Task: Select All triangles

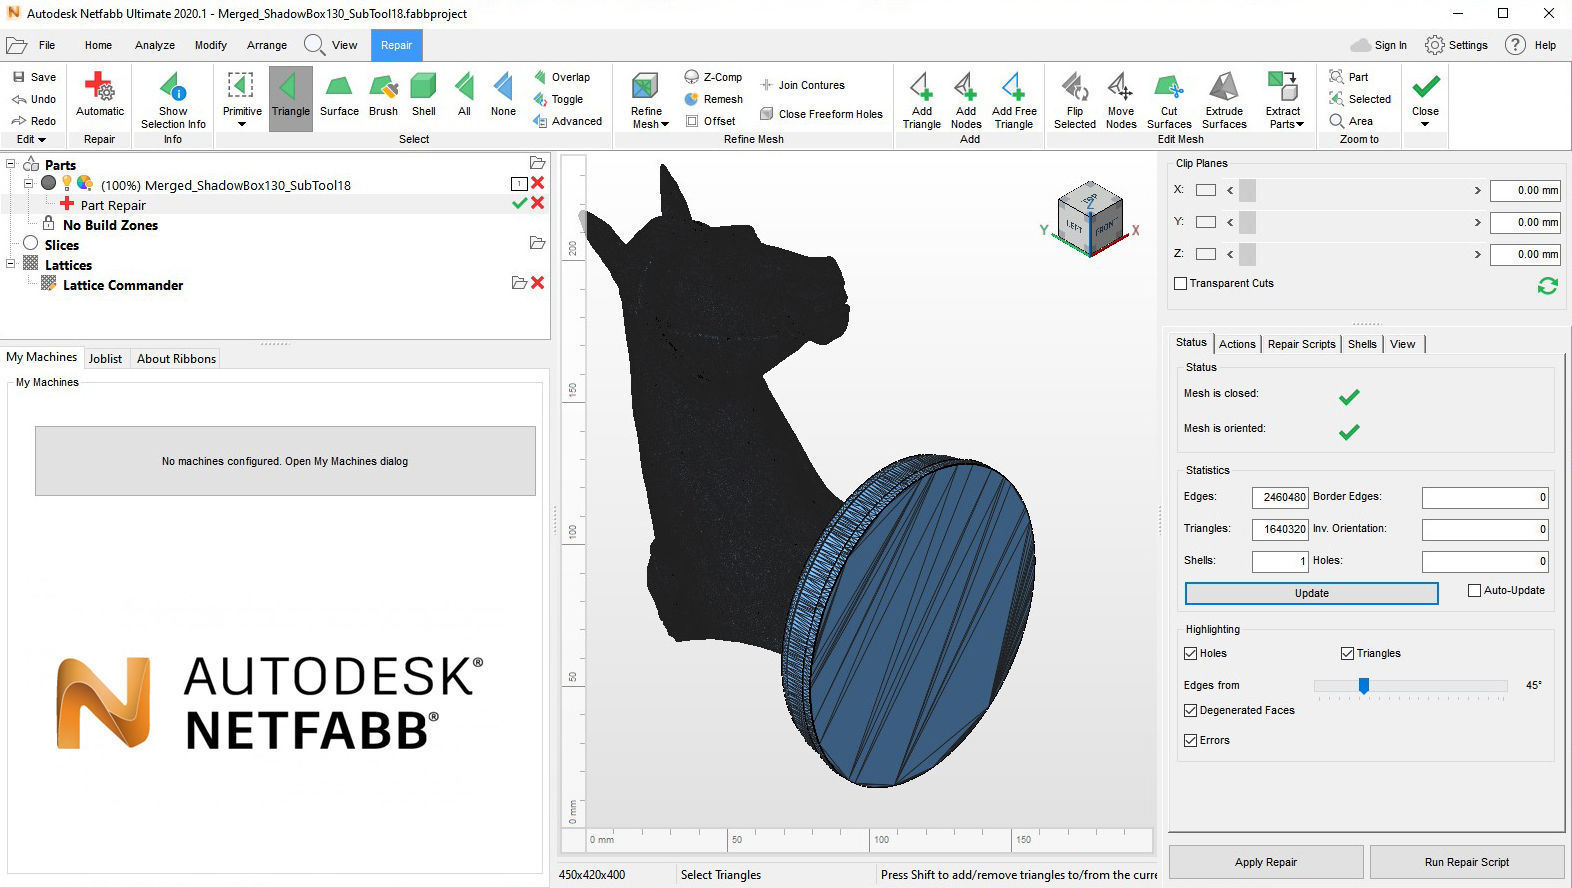Action: 464,96
